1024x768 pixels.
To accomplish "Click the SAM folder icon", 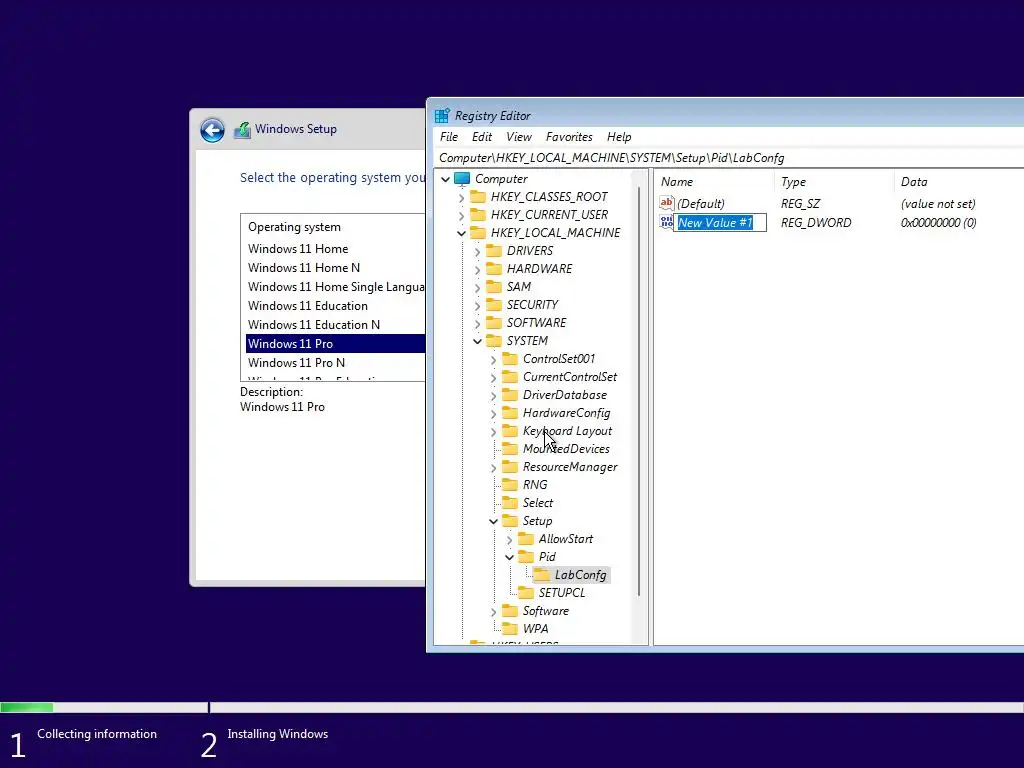I will pos(494,287).
